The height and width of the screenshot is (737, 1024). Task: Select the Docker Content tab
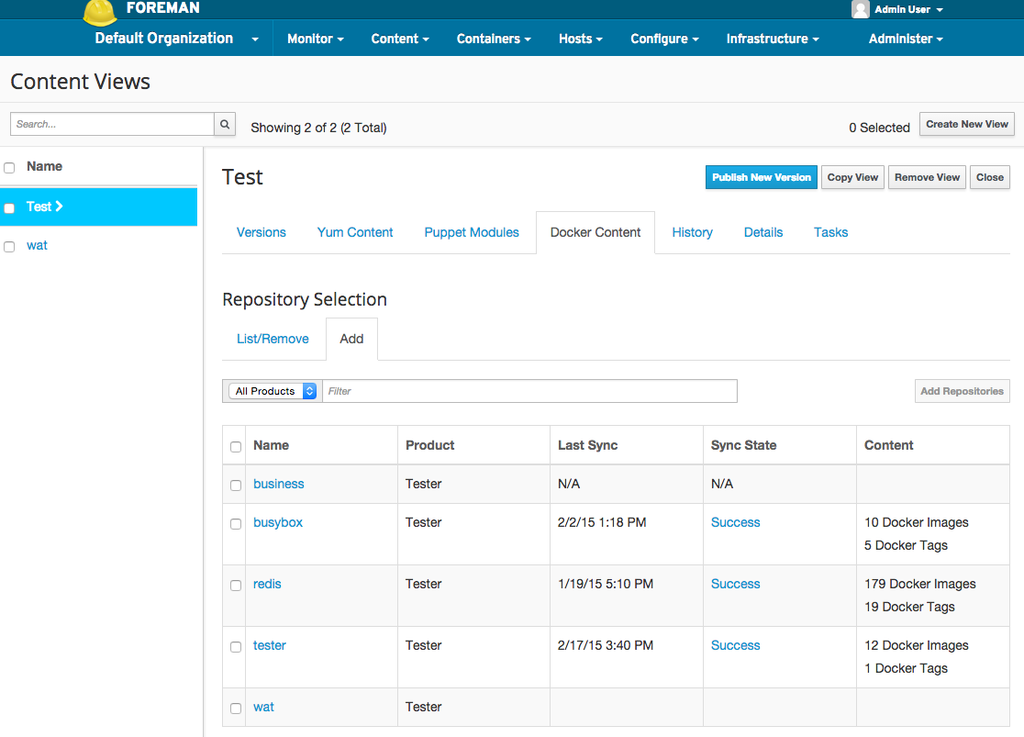tap(596, 232)
